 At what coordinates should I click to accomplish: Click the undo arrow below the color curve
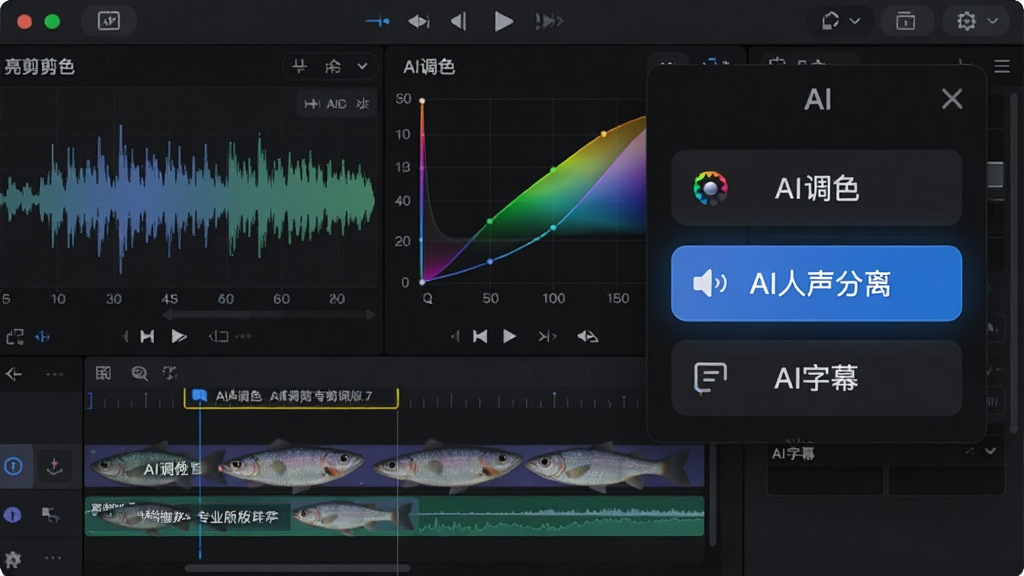587,336
